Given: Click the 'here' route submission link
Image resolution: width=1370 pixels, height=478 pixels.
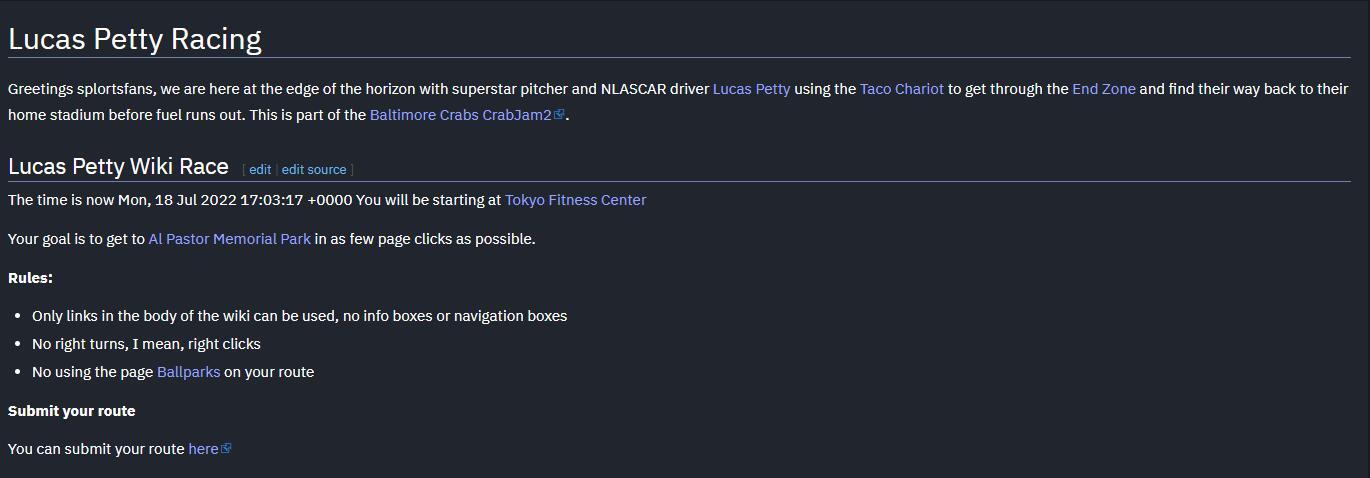Looking at the screenshot, I should pos(203,449).
